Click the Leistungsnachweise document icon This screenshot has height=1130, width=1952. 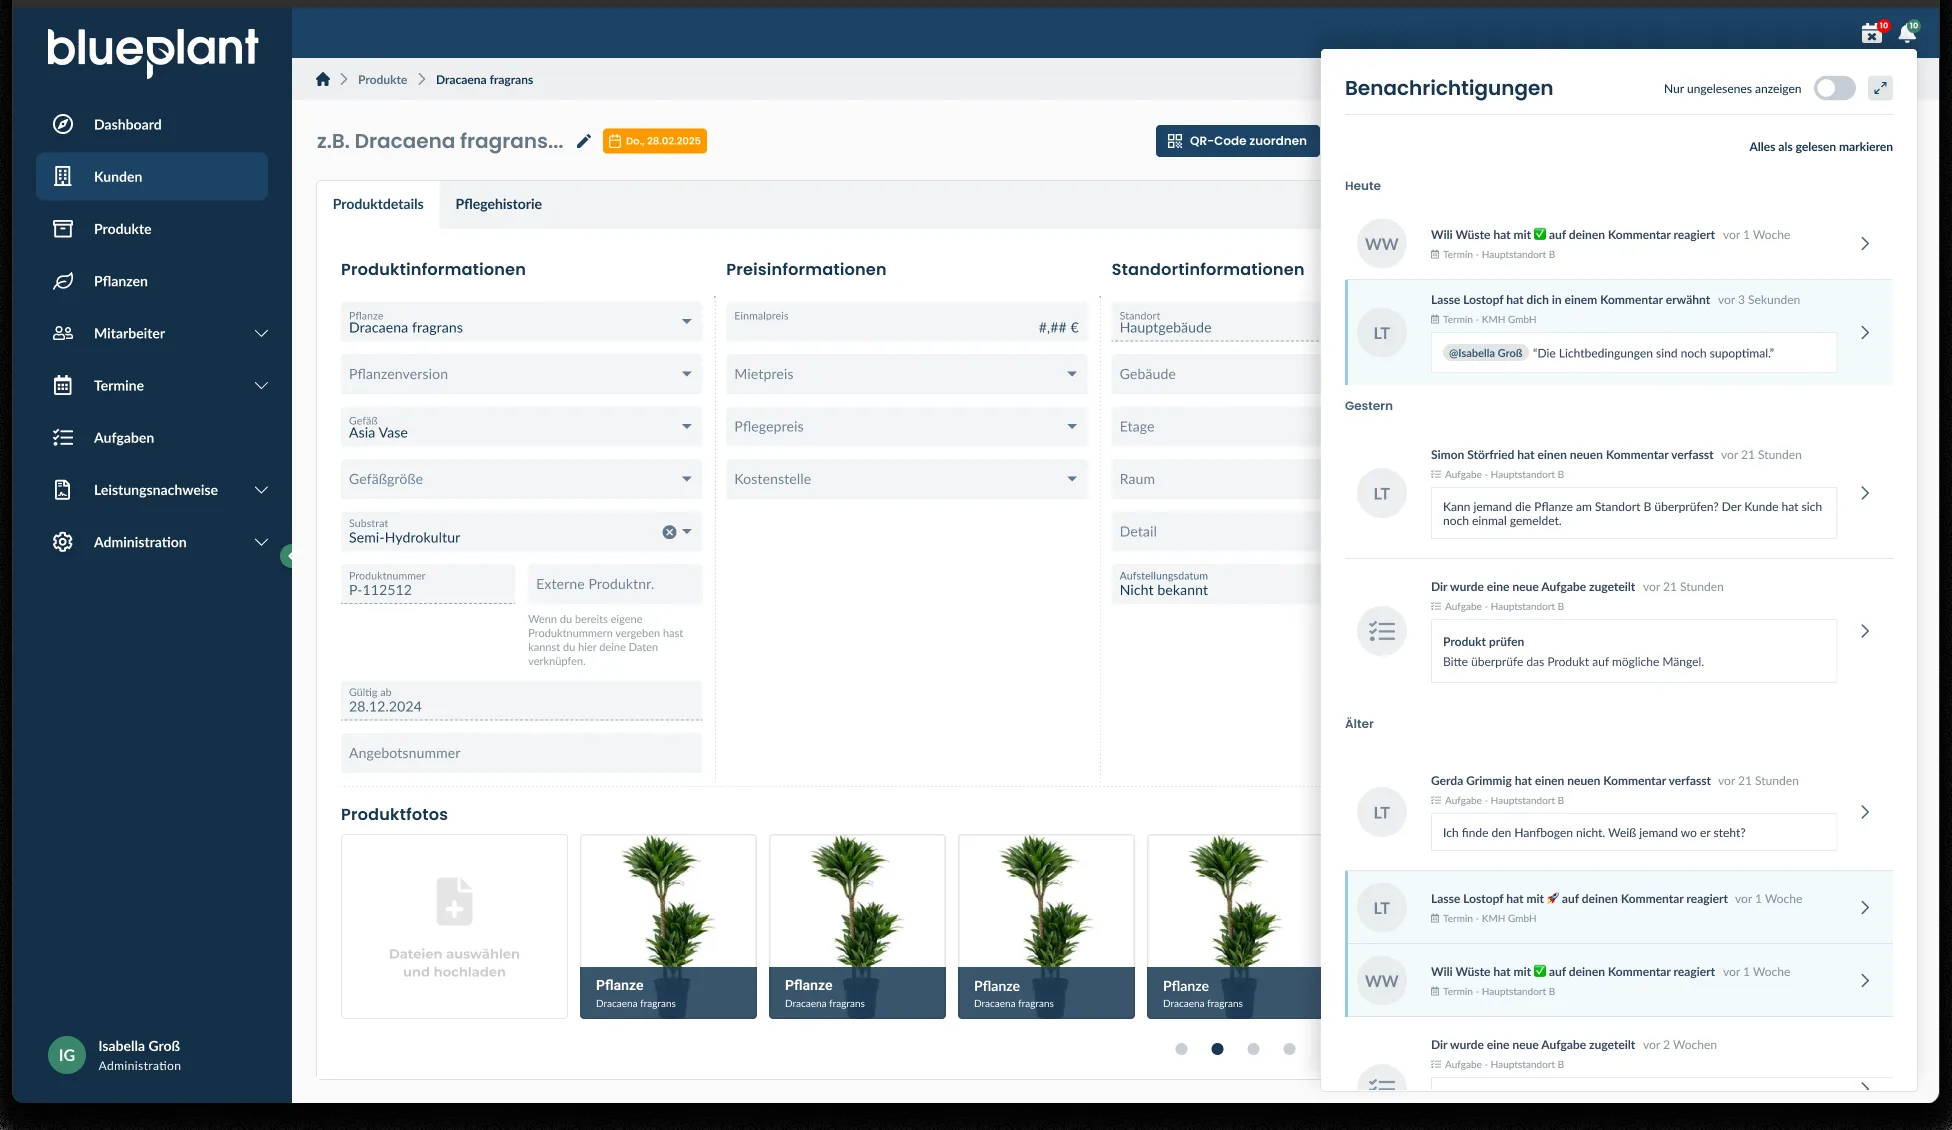coord(63,490)
